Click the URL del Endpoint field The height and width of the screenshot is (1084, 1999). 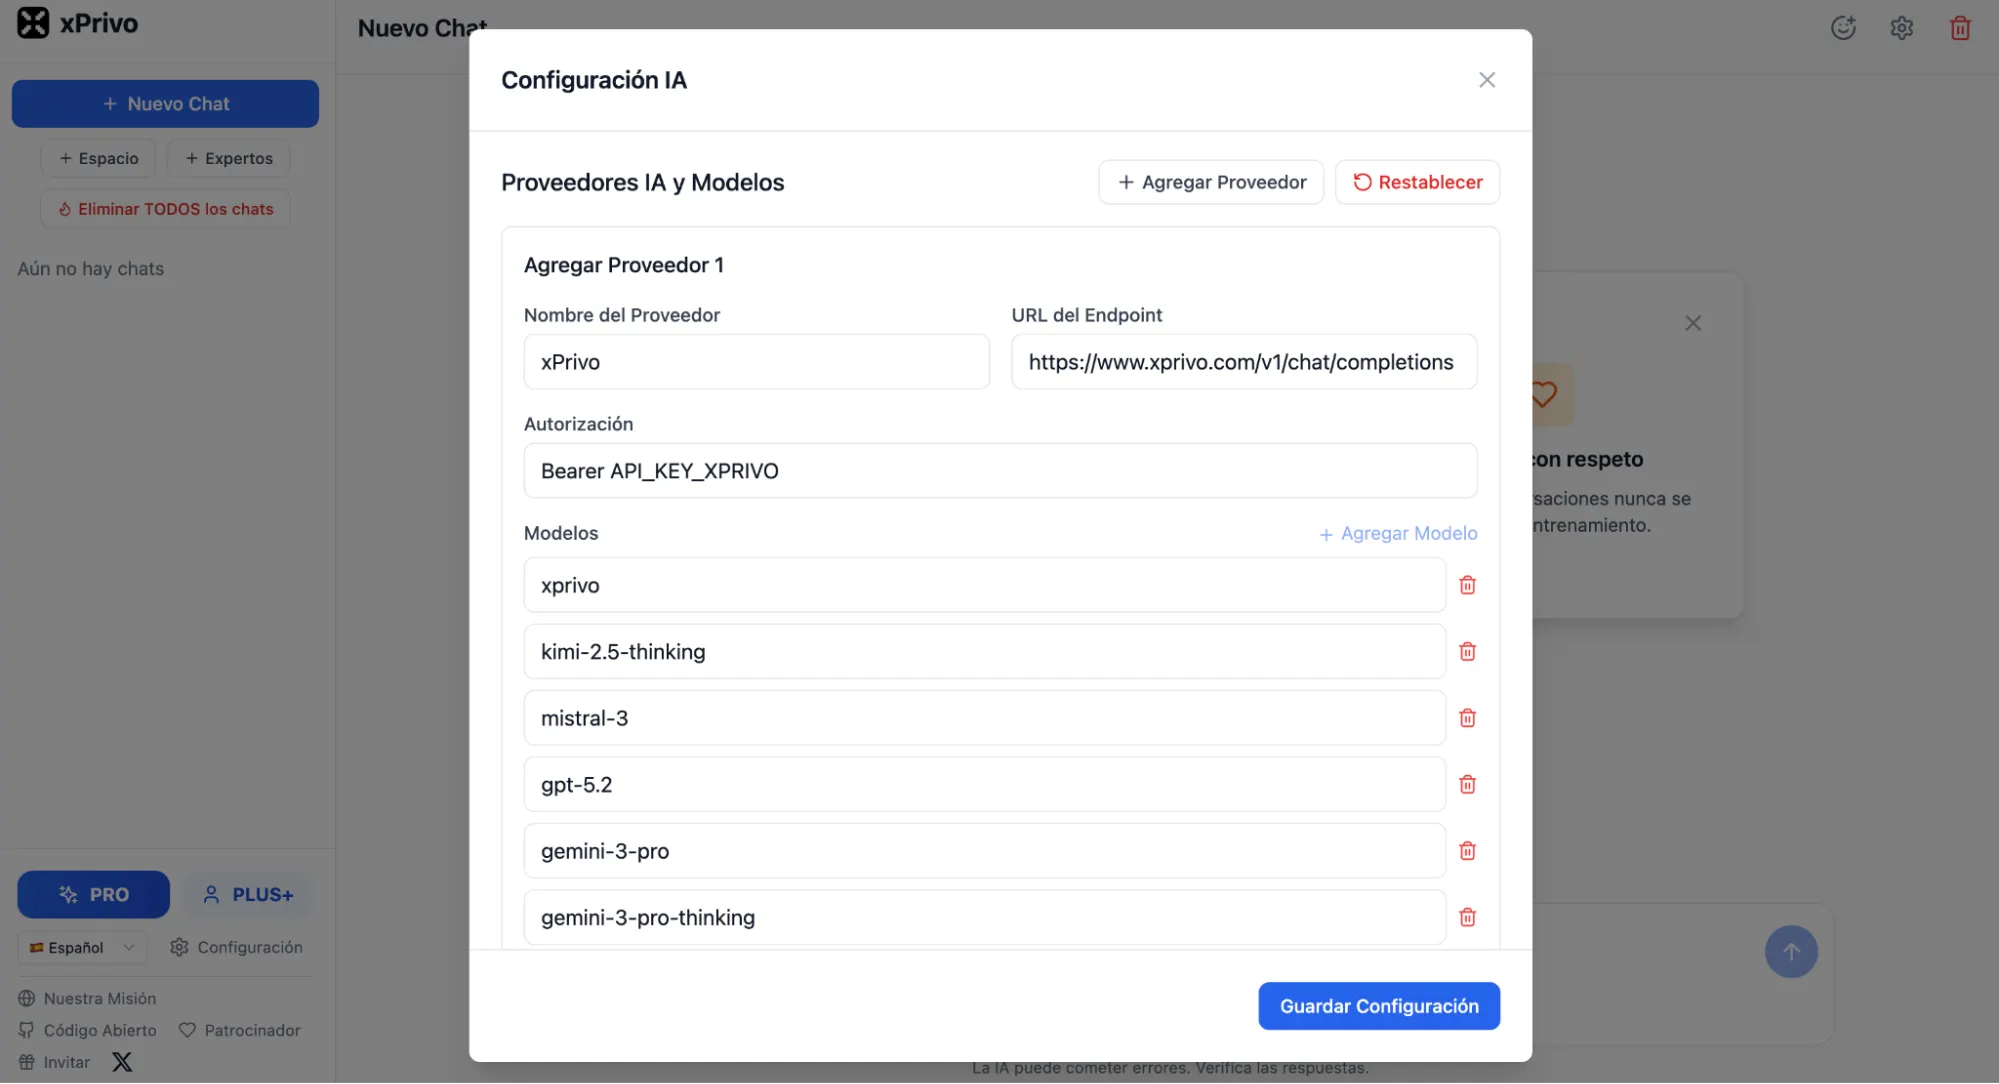(1243, 362)
